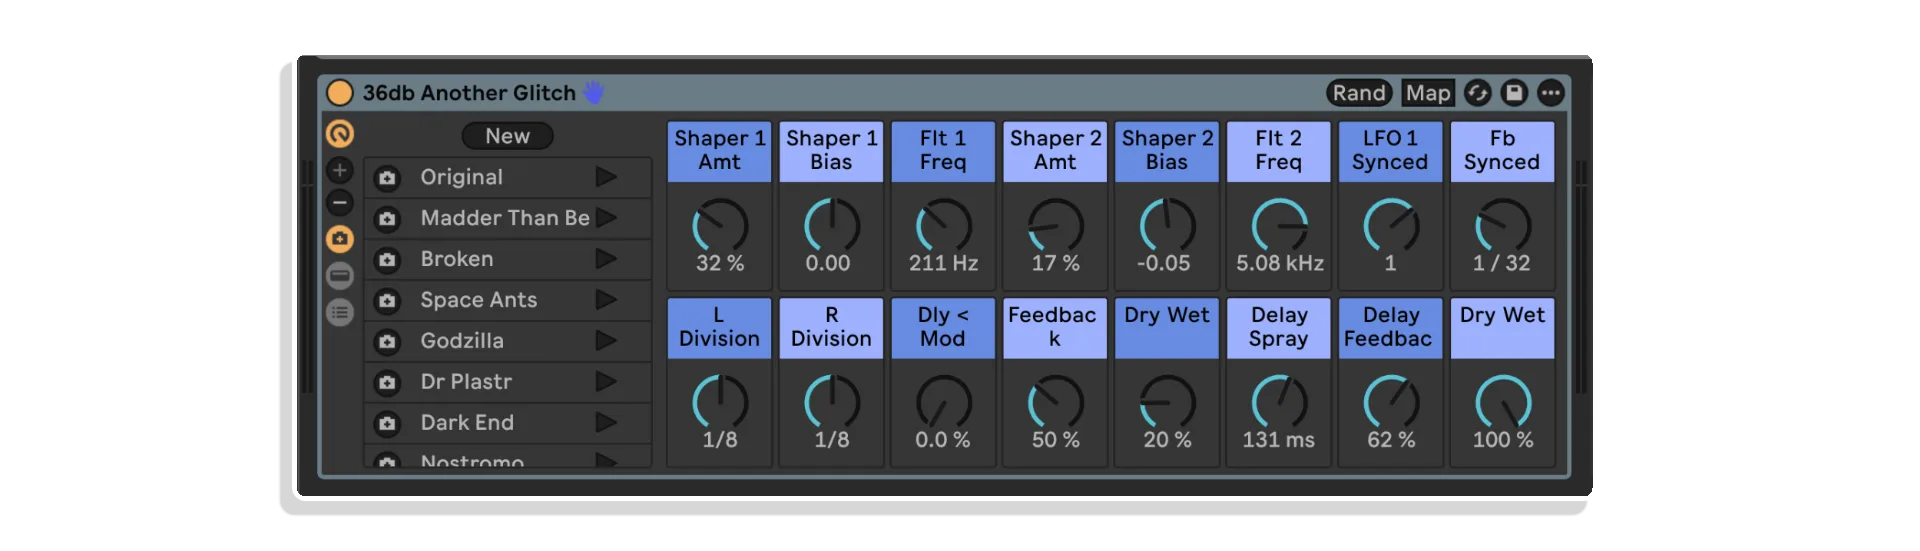This screenshot has width=1920, height=551.
Task: Click the Delay Feedbac knob
Action: [x=1392, y=402]
